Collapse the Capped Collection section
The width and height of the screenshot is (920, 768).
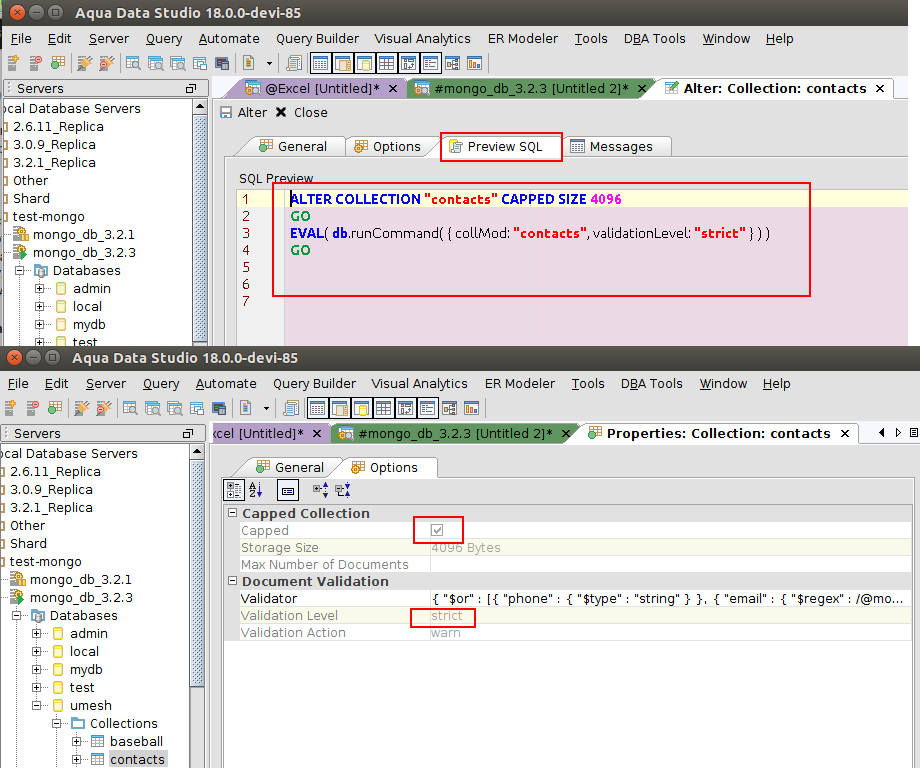(x=232, y=513)
